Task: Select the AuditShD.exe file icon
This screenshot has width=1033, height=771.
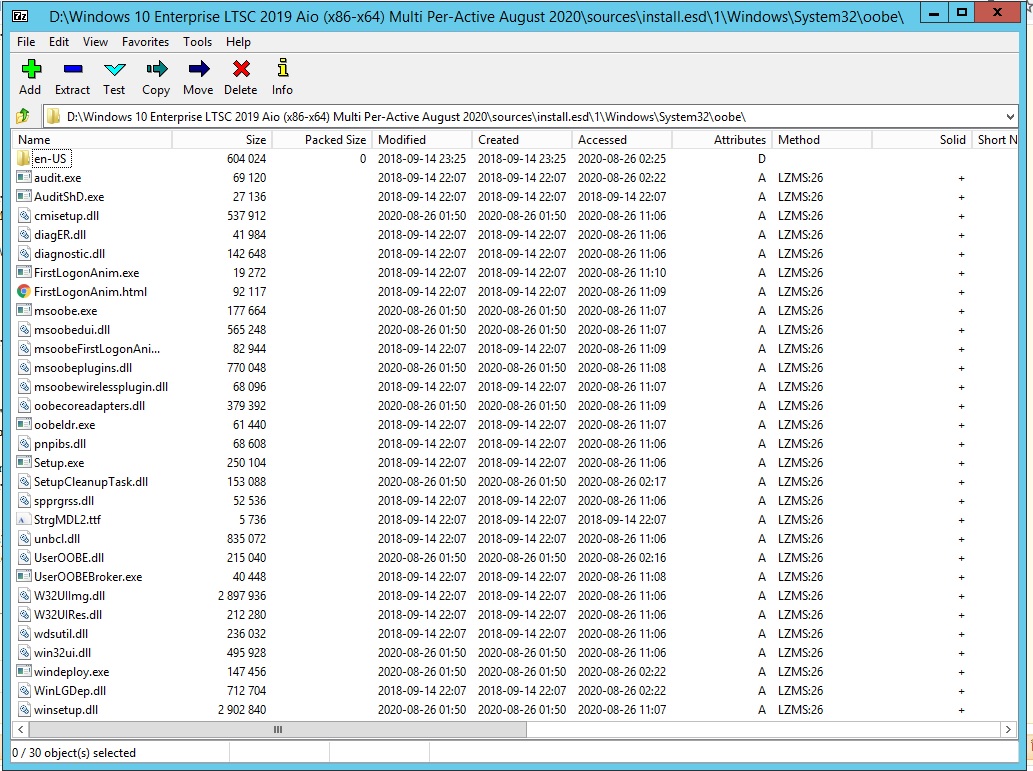Action: point(24,196)
